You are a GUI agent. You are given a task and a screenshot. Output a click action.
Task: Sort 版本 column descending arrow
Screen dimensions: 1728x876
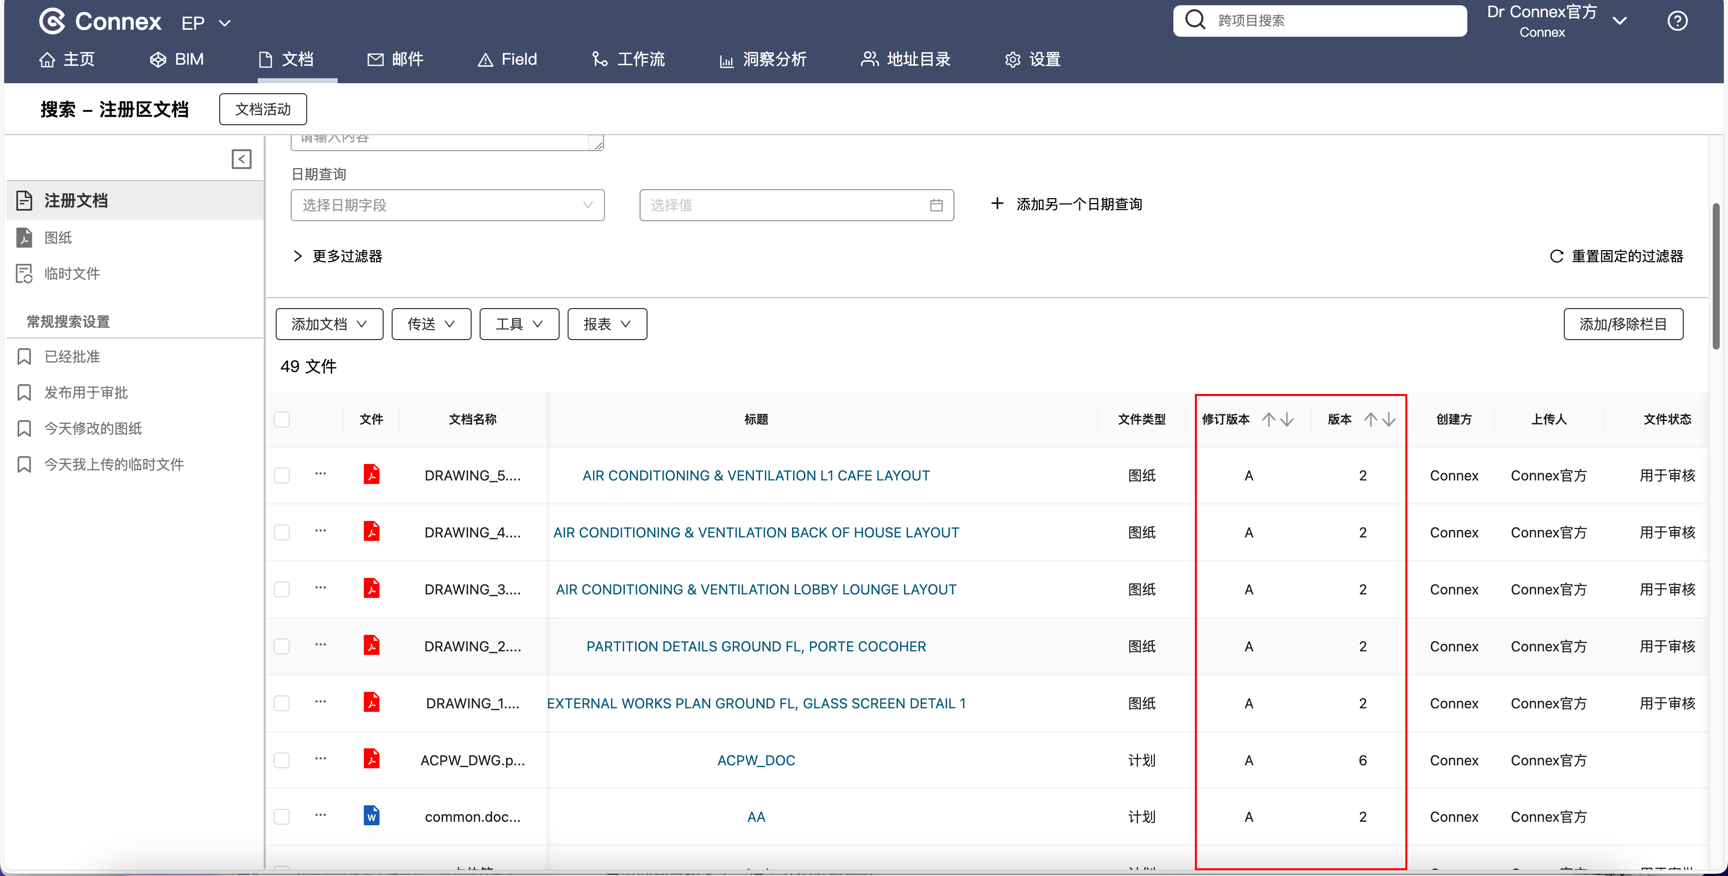click(x=1389, y=420)
